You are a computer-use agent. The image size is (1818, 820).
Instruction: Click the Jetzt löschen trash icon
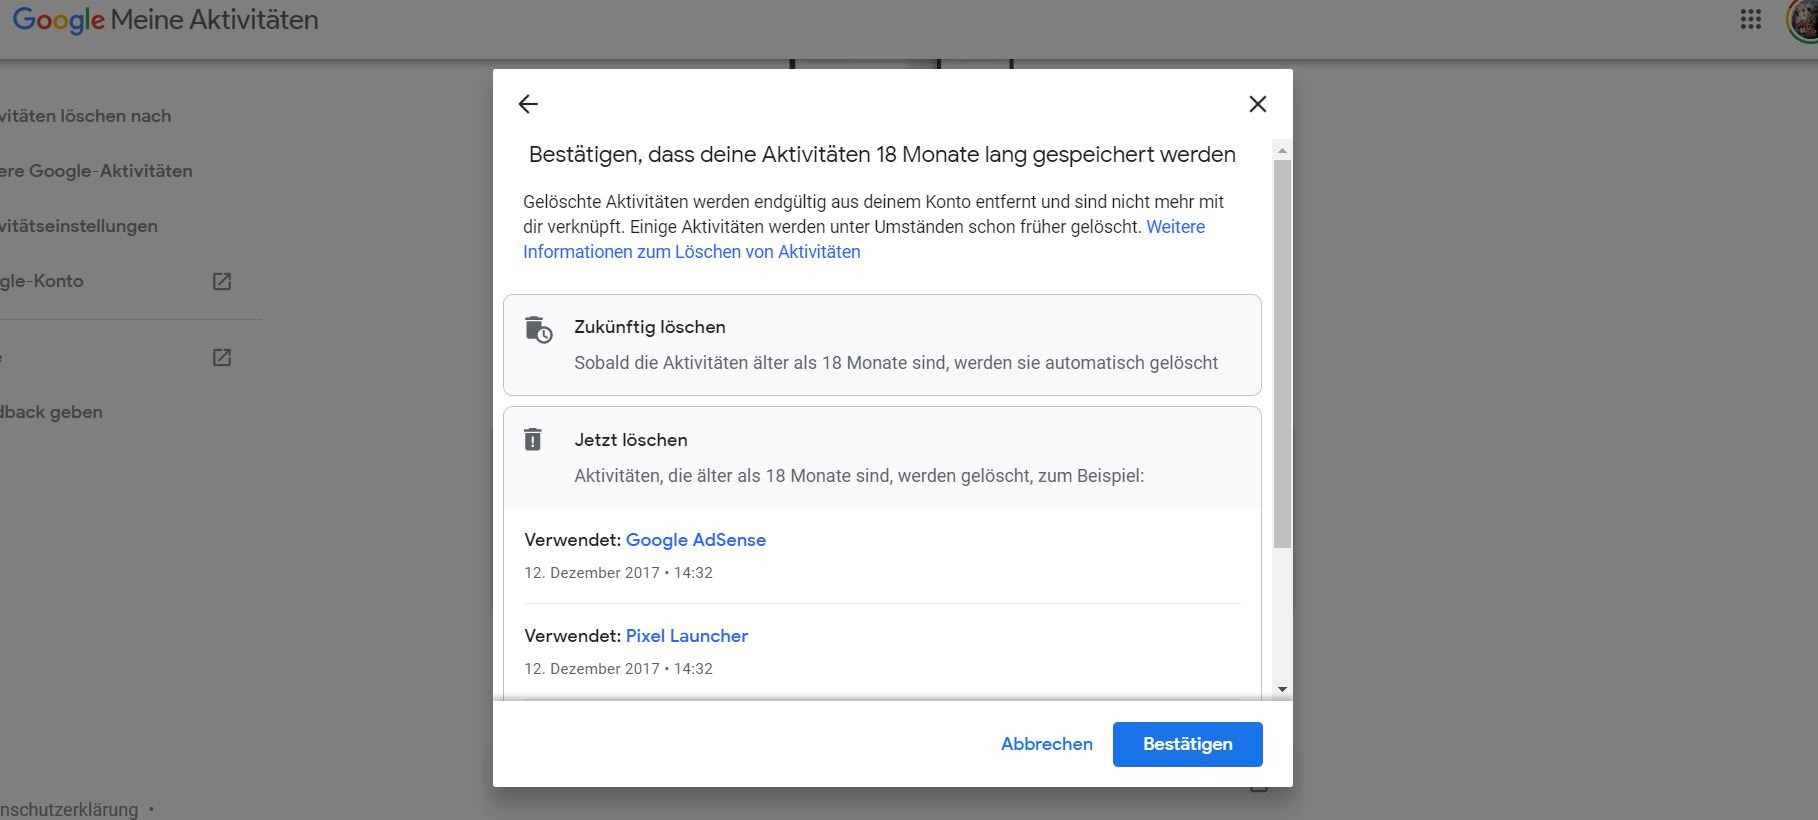tap(533, 439)
